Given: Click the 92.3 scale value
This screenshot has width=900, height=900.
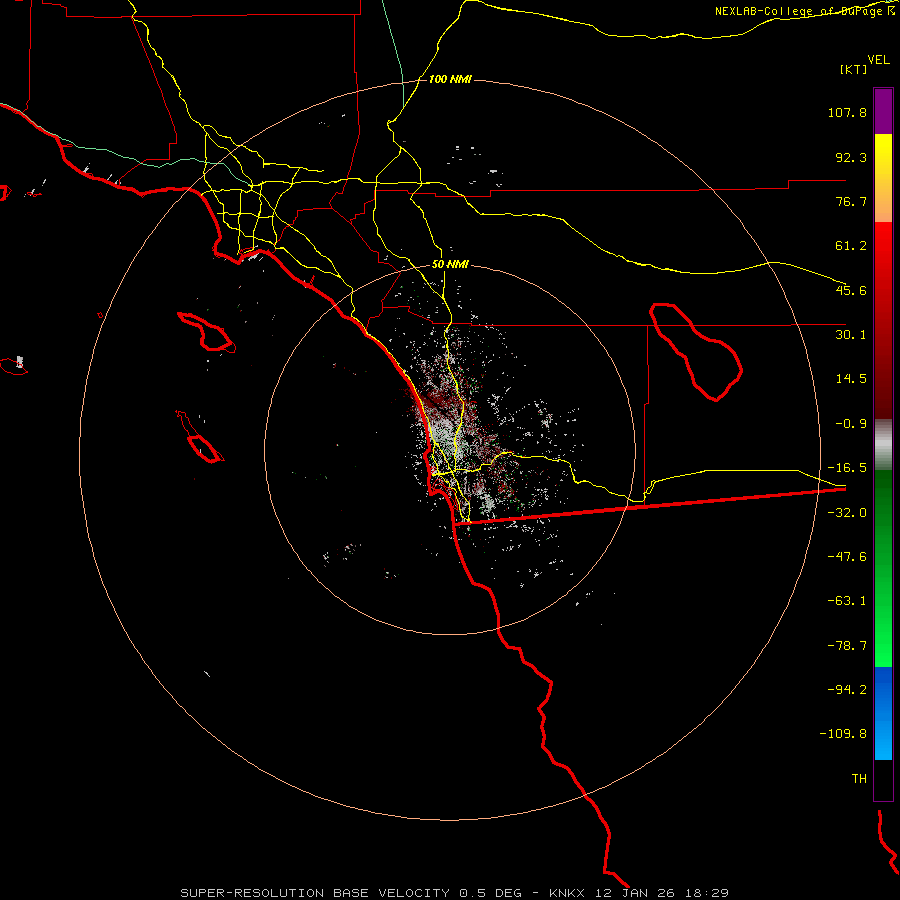Looking at the screenshot, I should pyautogui.click(x=851, y=157).
